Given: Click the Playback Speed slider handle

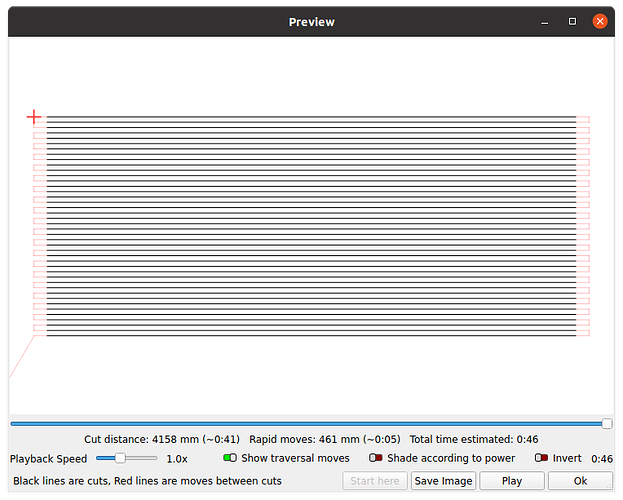Looking at the screenshot, I should [120, 458].
